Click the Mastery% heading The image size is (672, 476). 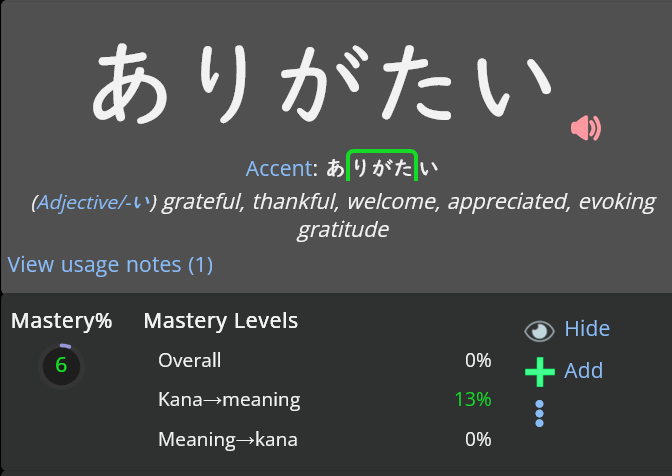pos(61,321)
